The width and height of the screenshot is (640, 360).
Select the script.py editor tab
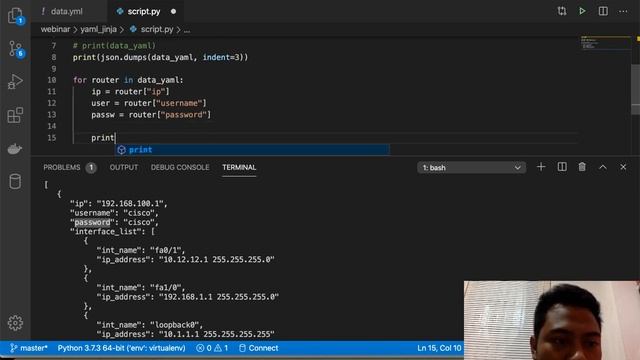(x=144, y=11)
